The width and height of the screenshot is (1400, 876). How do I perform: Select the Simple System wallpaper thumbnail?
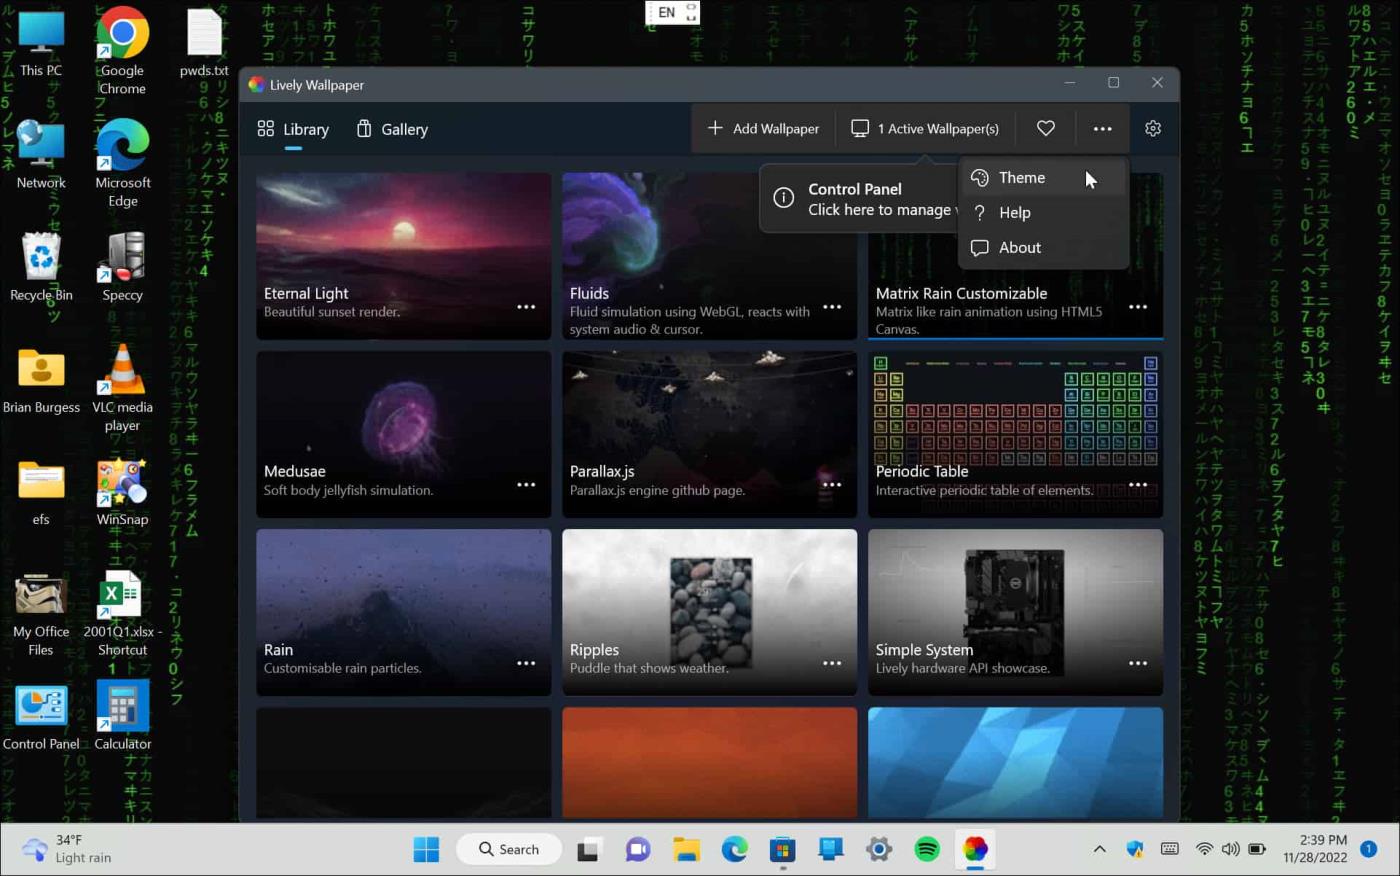[x=1015, y=611]
